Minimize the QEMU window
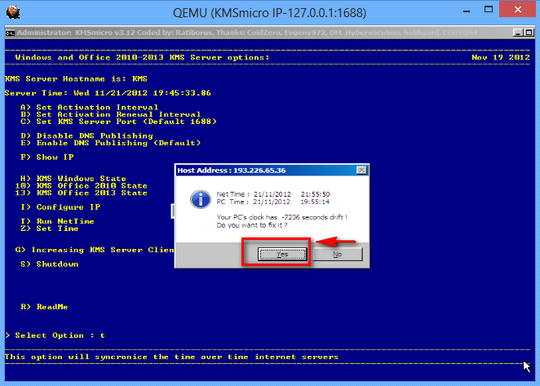The height and width of the screenshot is (386, 540). (467, 10)
